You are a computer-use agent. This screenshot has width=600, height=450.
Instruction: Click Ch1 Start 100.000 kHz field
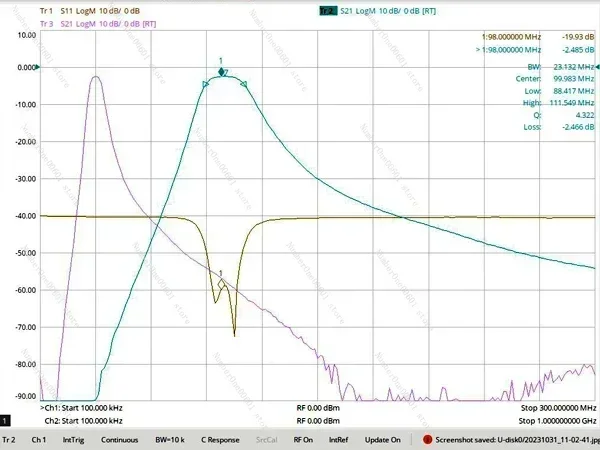click(x=81, y=408)
